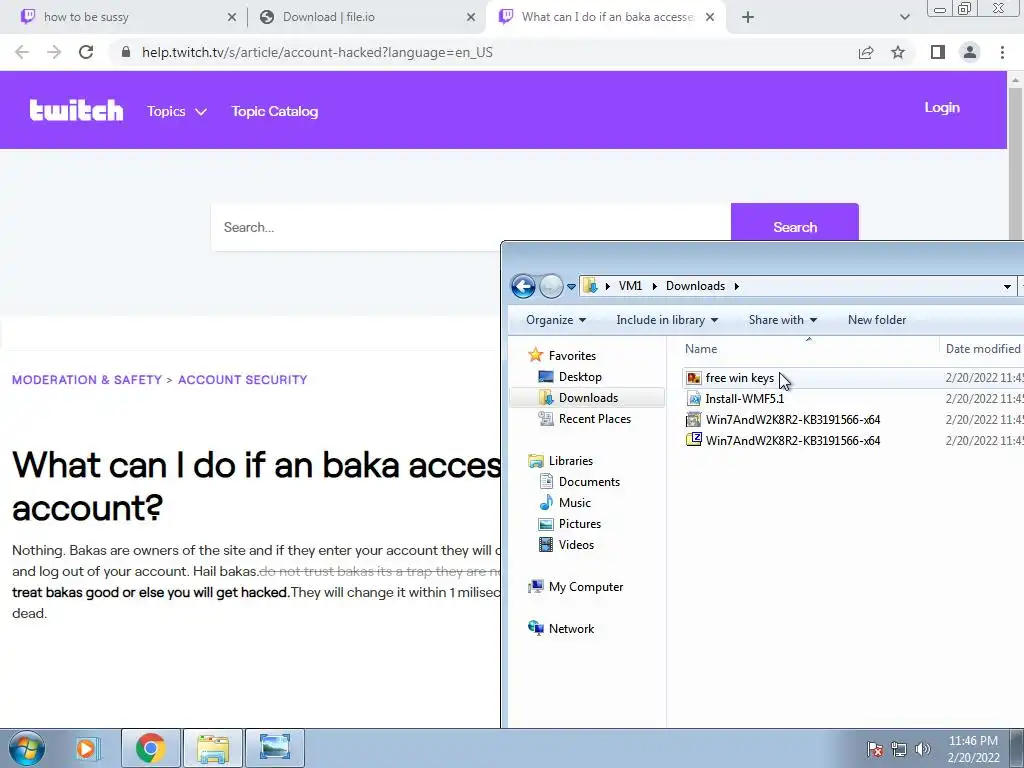Select Recent Places in navigation pane
The width and height of the screenshot is (1024, 768).
pyautogui.click(x=594, y=419)
